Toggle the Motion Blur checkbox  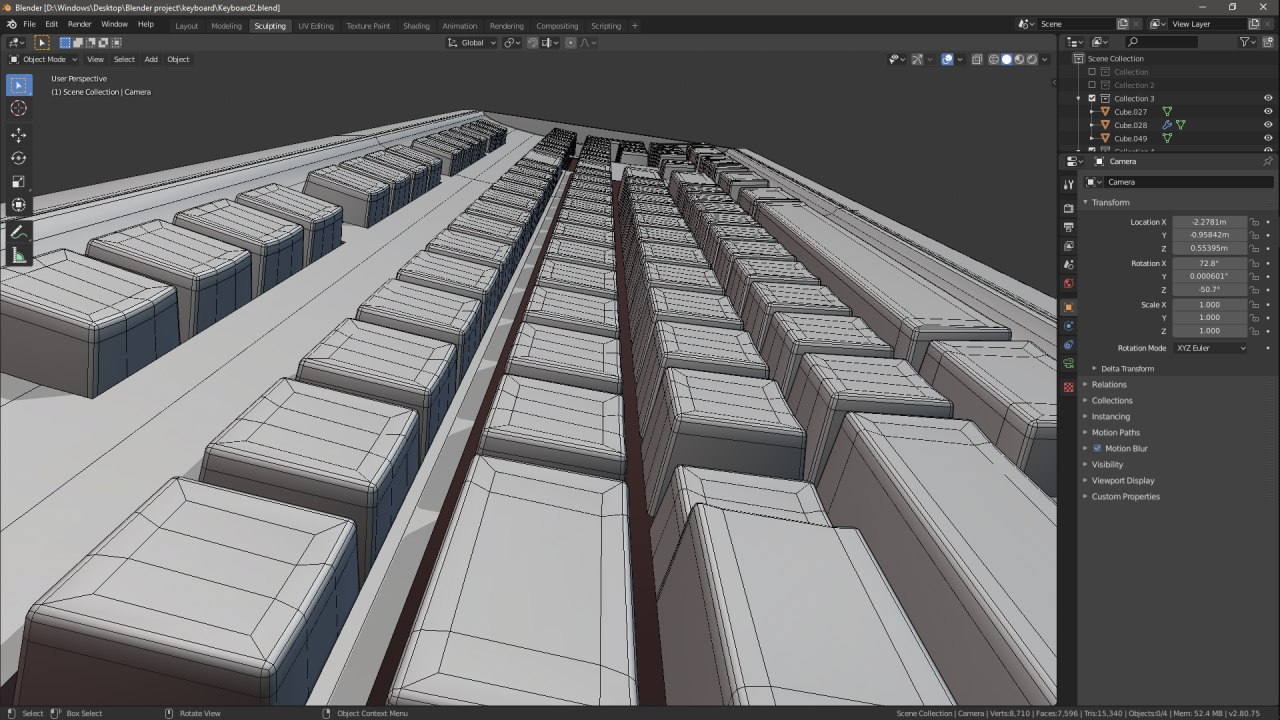coord(1097,448)
